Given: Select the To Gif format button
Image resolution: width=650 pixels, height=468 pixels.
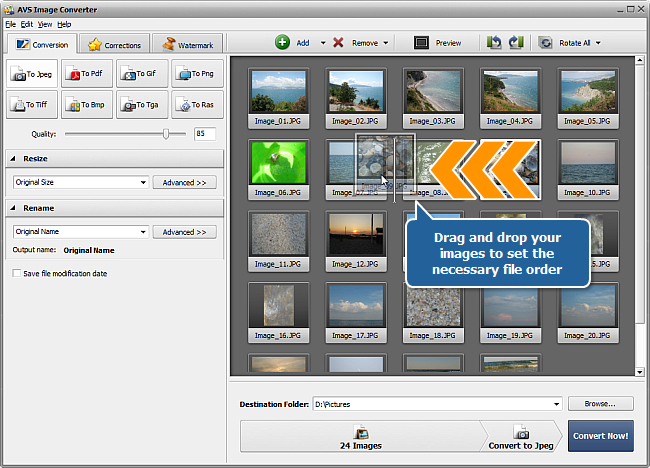Looking at the screenshot, I should click(x=142, y=74).
